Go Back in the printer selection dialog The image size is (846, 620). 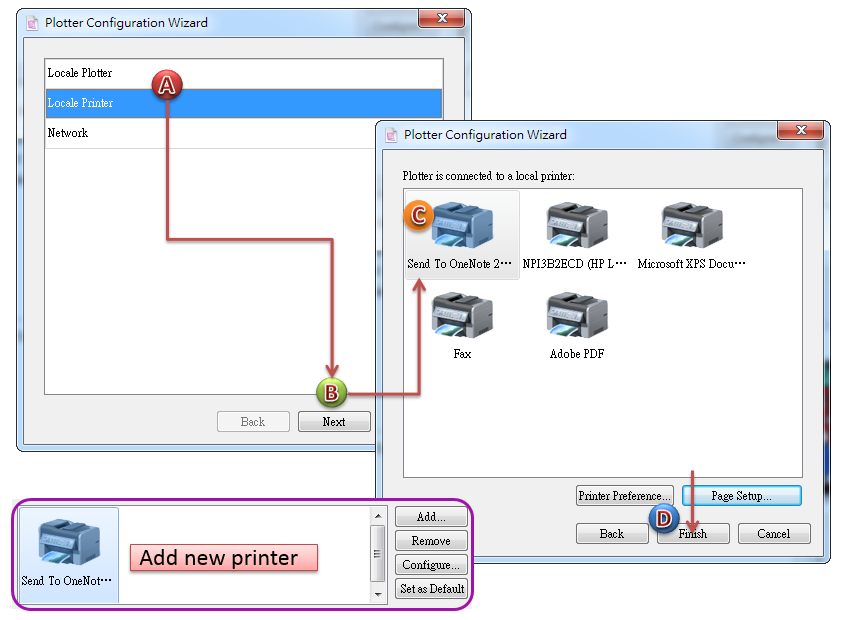(x=612, y=534)
